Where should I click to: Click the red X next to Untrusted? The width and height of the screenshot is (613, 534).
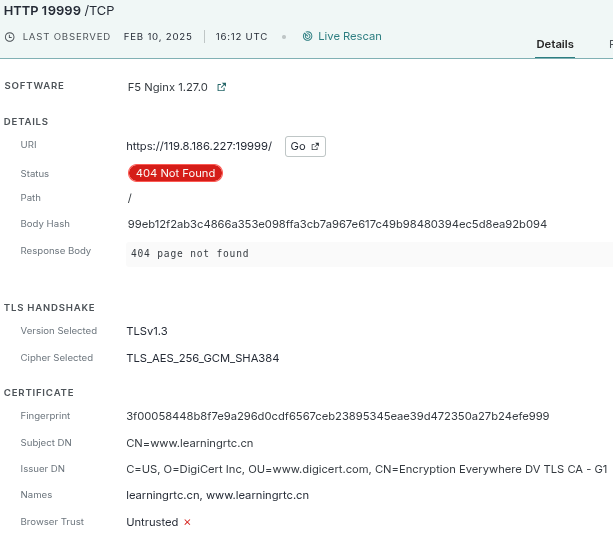pyautogui.click(x=187, y=522)
